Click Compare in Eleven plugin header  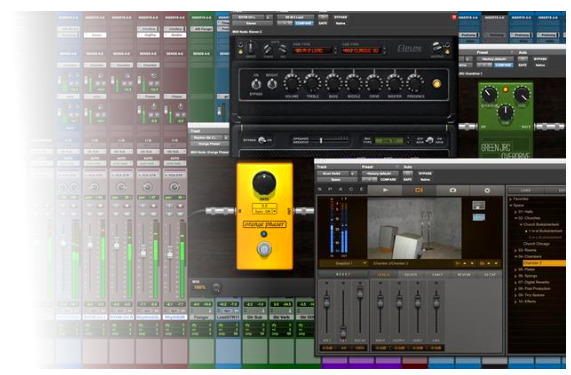303,23
